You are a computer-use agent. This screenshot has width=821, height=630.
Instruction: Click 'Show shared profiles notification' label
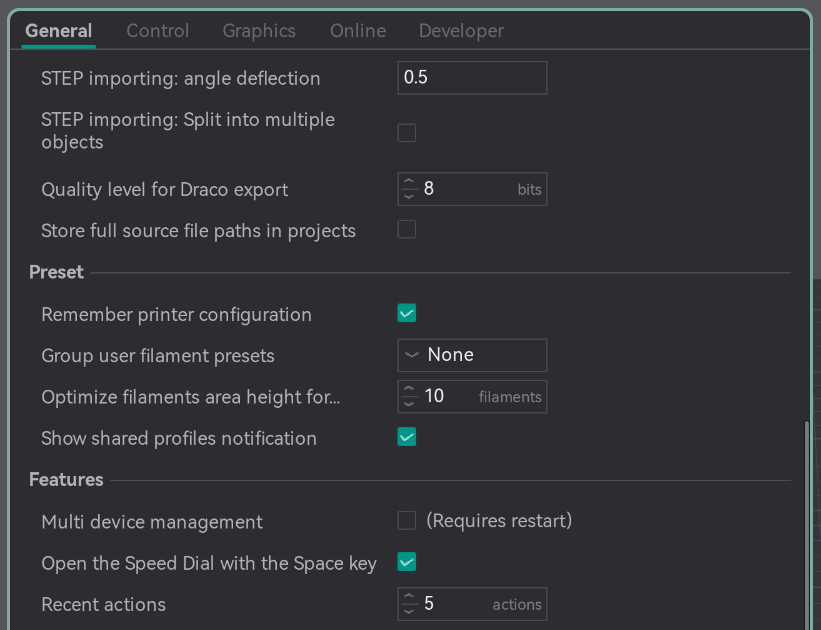click(179, 438)
